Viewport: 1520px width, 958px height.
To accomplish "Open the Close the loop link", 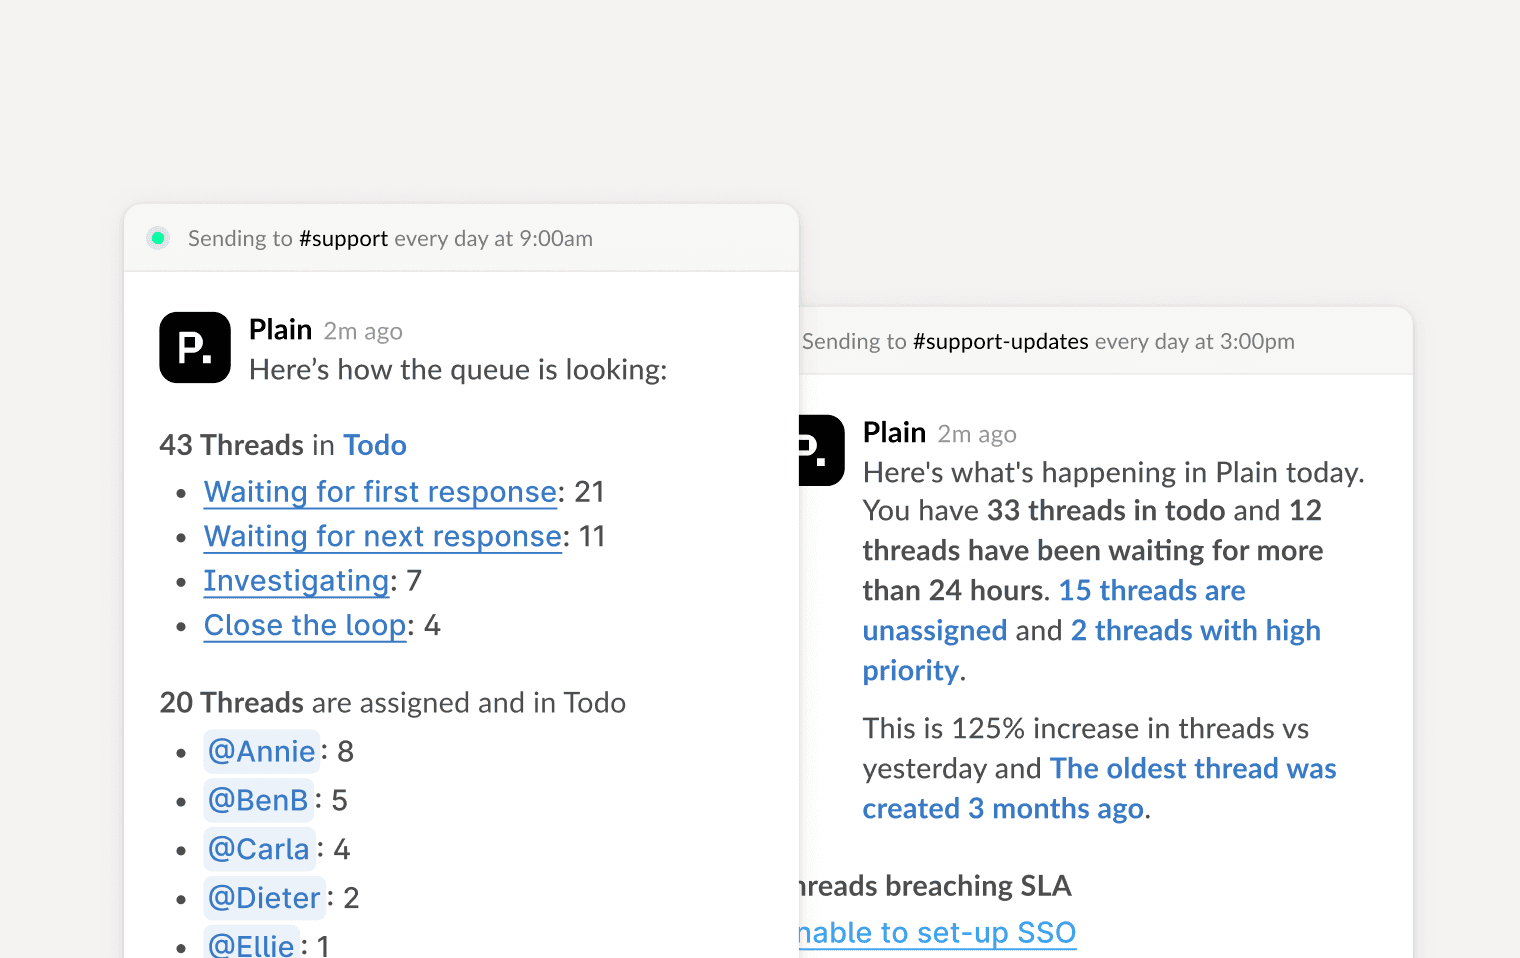I will click(x=305, y=626).
